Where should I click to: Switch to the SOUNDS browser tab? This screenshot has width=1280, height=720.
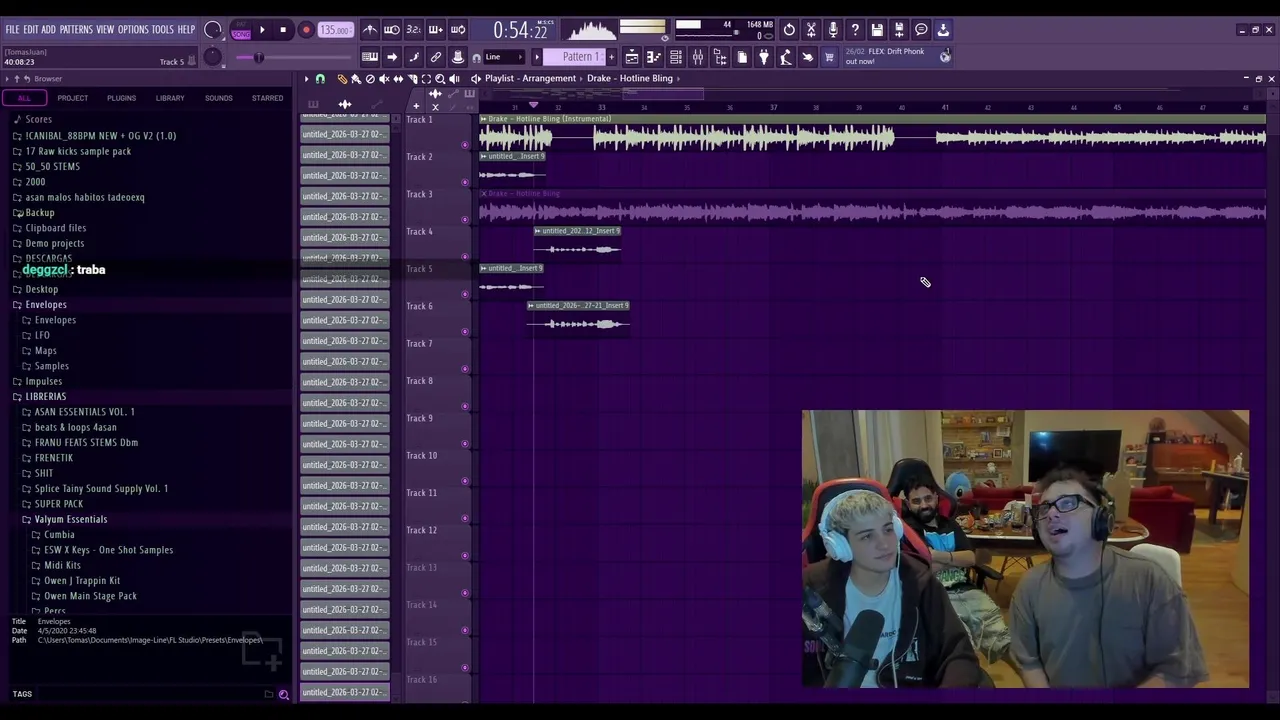(x=218, y=98)
